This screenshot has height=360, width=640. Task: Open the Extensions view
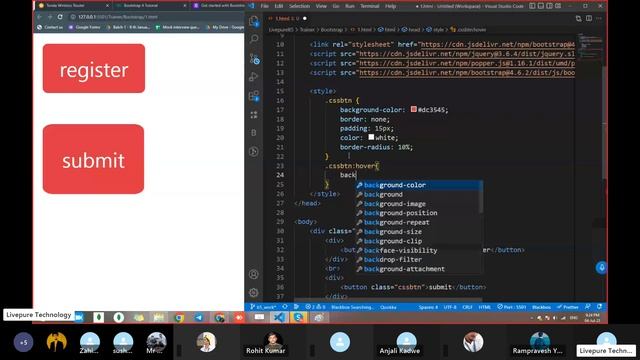coord(254,96)
